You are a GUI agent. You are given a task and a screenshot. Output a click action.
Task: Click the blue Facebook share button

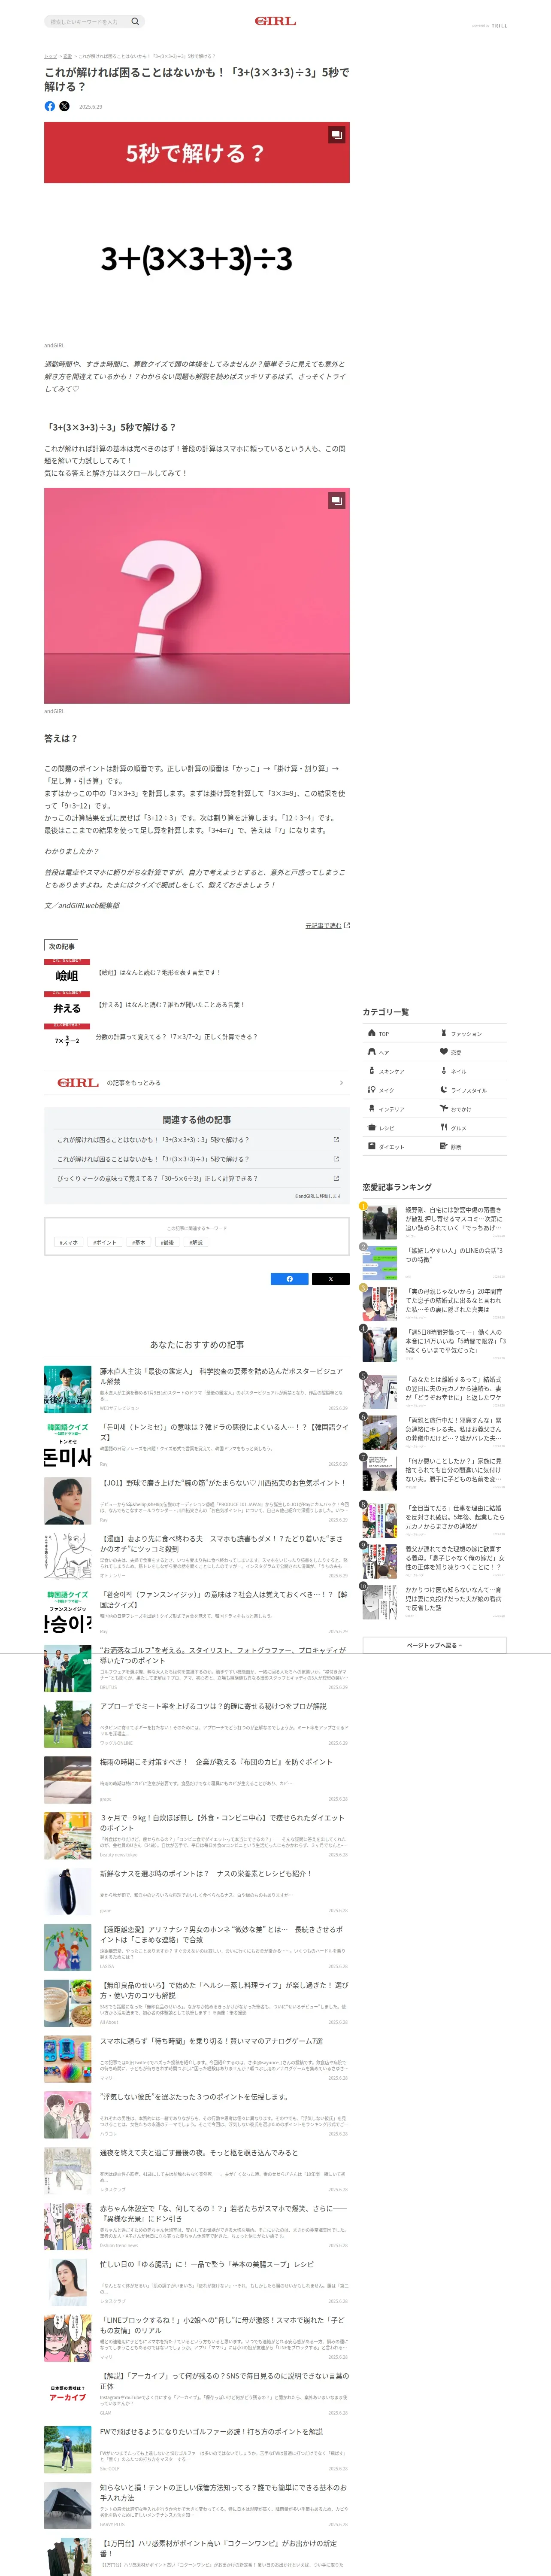click(290, 1278)
